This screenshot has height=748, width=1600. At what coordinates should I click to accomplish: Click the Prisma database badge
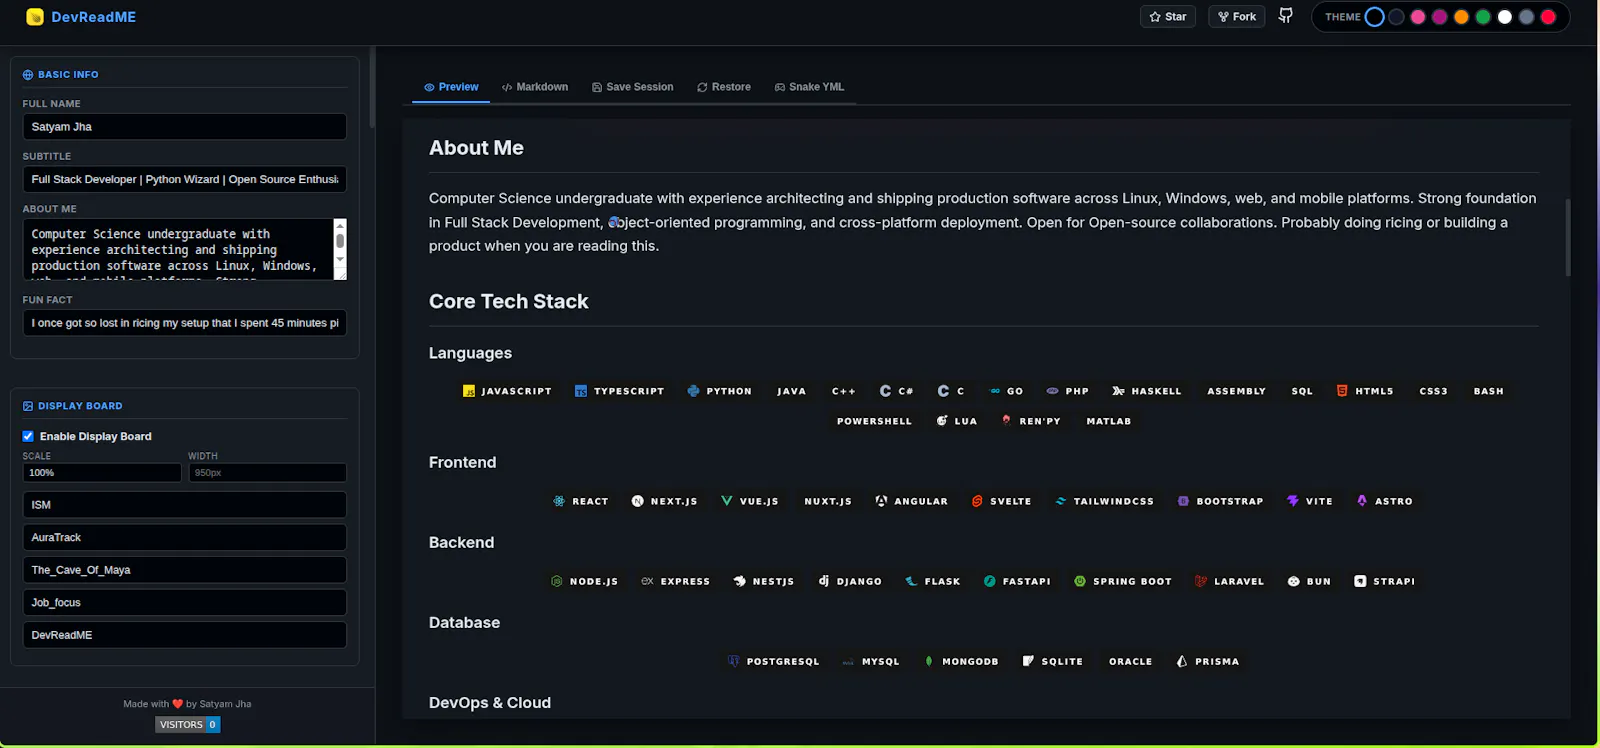(1208, 661)
